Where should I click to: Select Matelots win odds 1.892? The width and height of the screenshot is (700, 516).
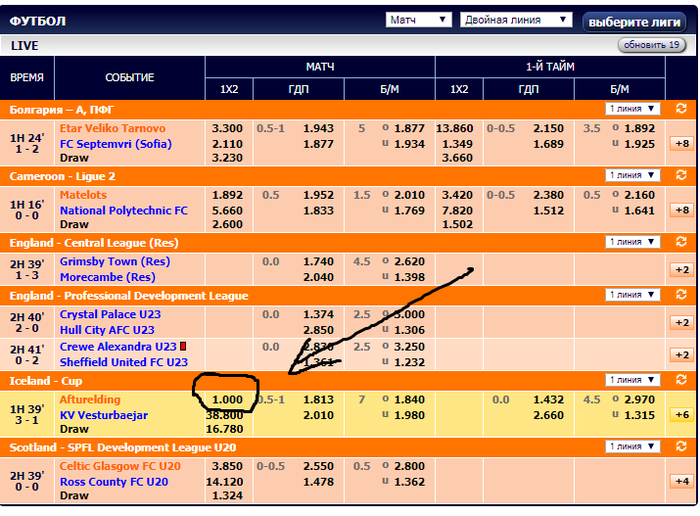[x=227, y=195]
